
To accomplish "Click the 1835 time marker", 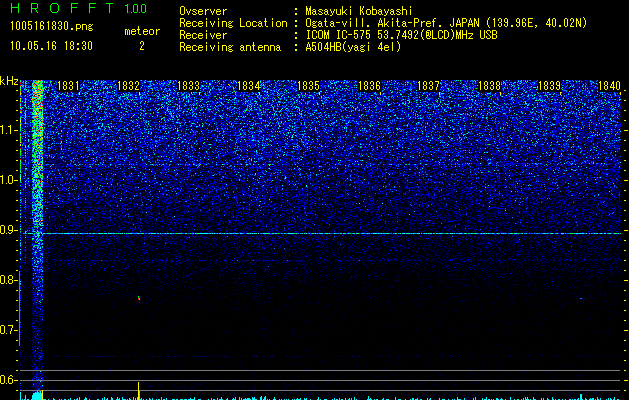I will 309,86.
